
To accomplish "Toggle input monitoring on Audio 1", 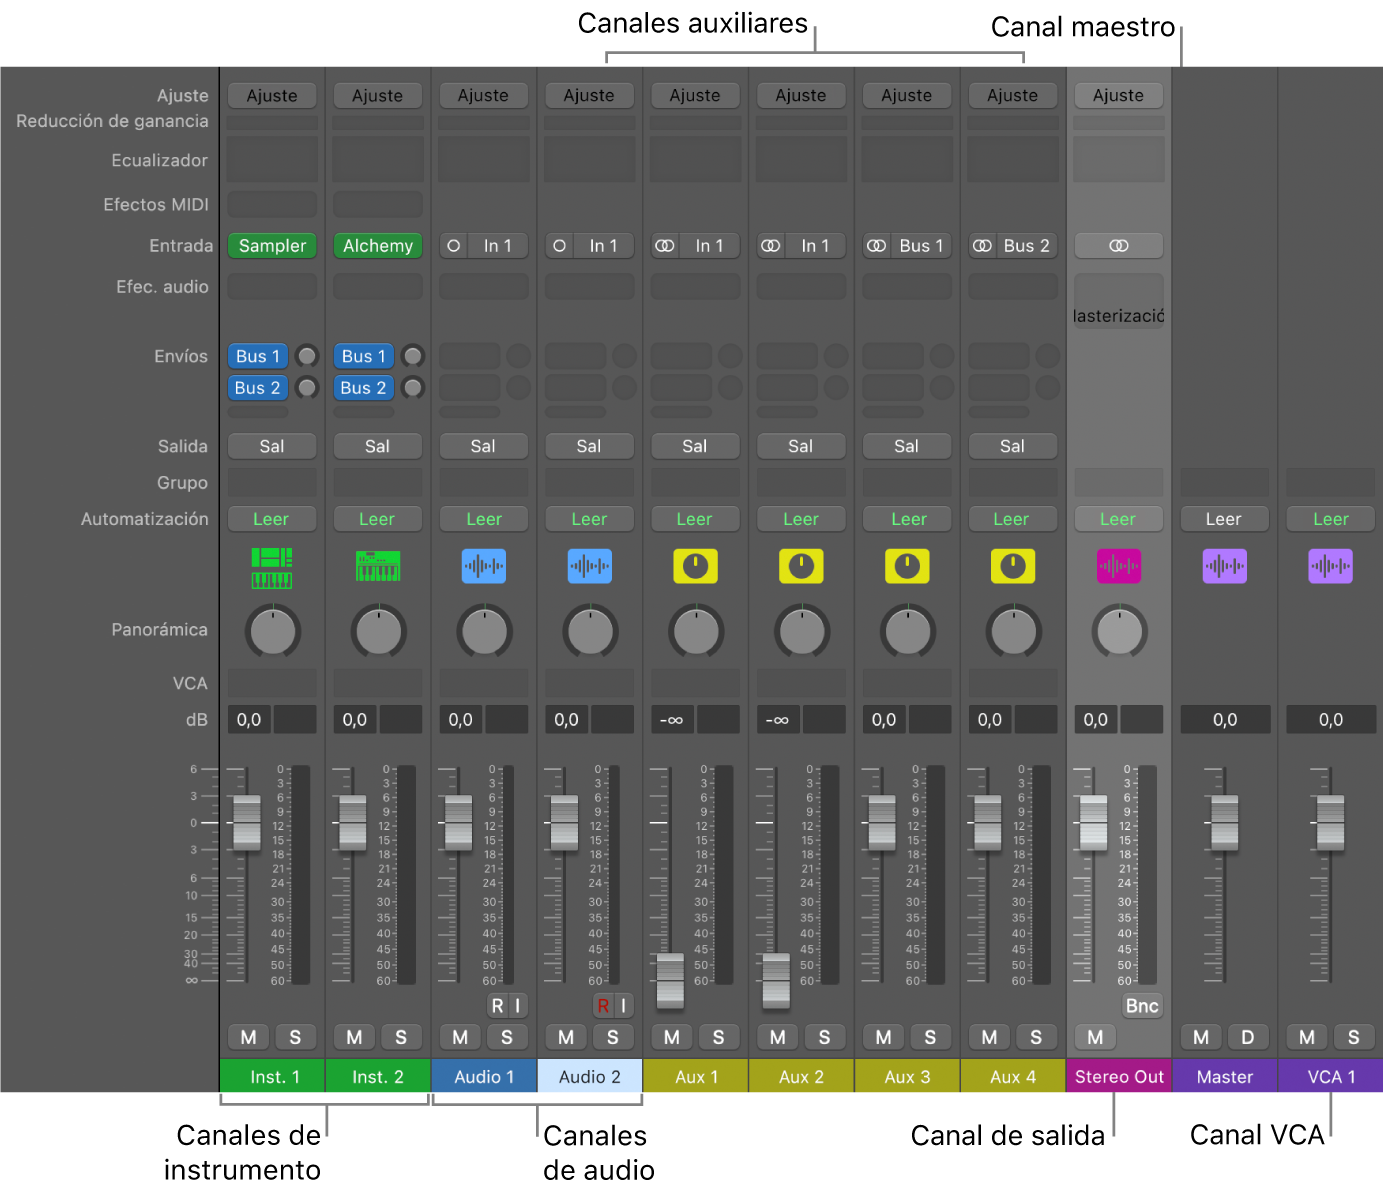I will tap(518, 1006).
